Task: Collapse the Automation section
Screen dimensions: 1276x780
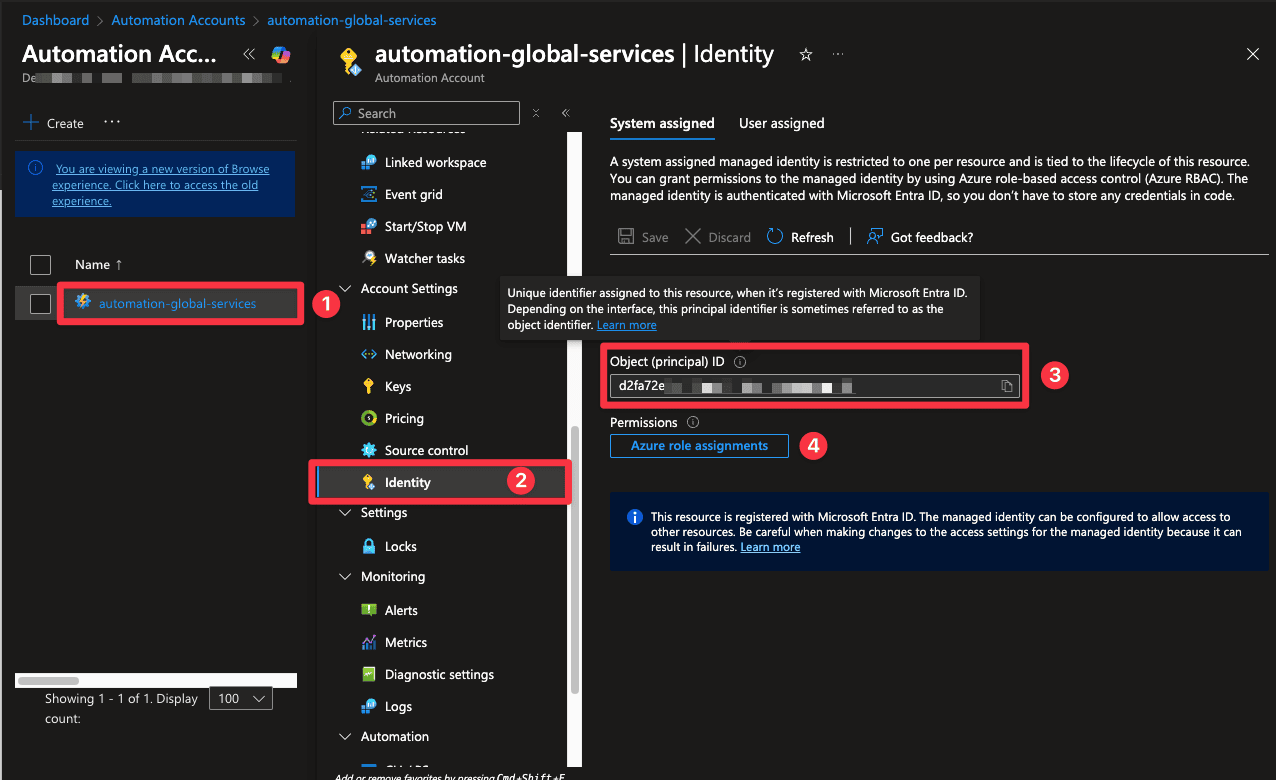Action: [x=345, y=737]
